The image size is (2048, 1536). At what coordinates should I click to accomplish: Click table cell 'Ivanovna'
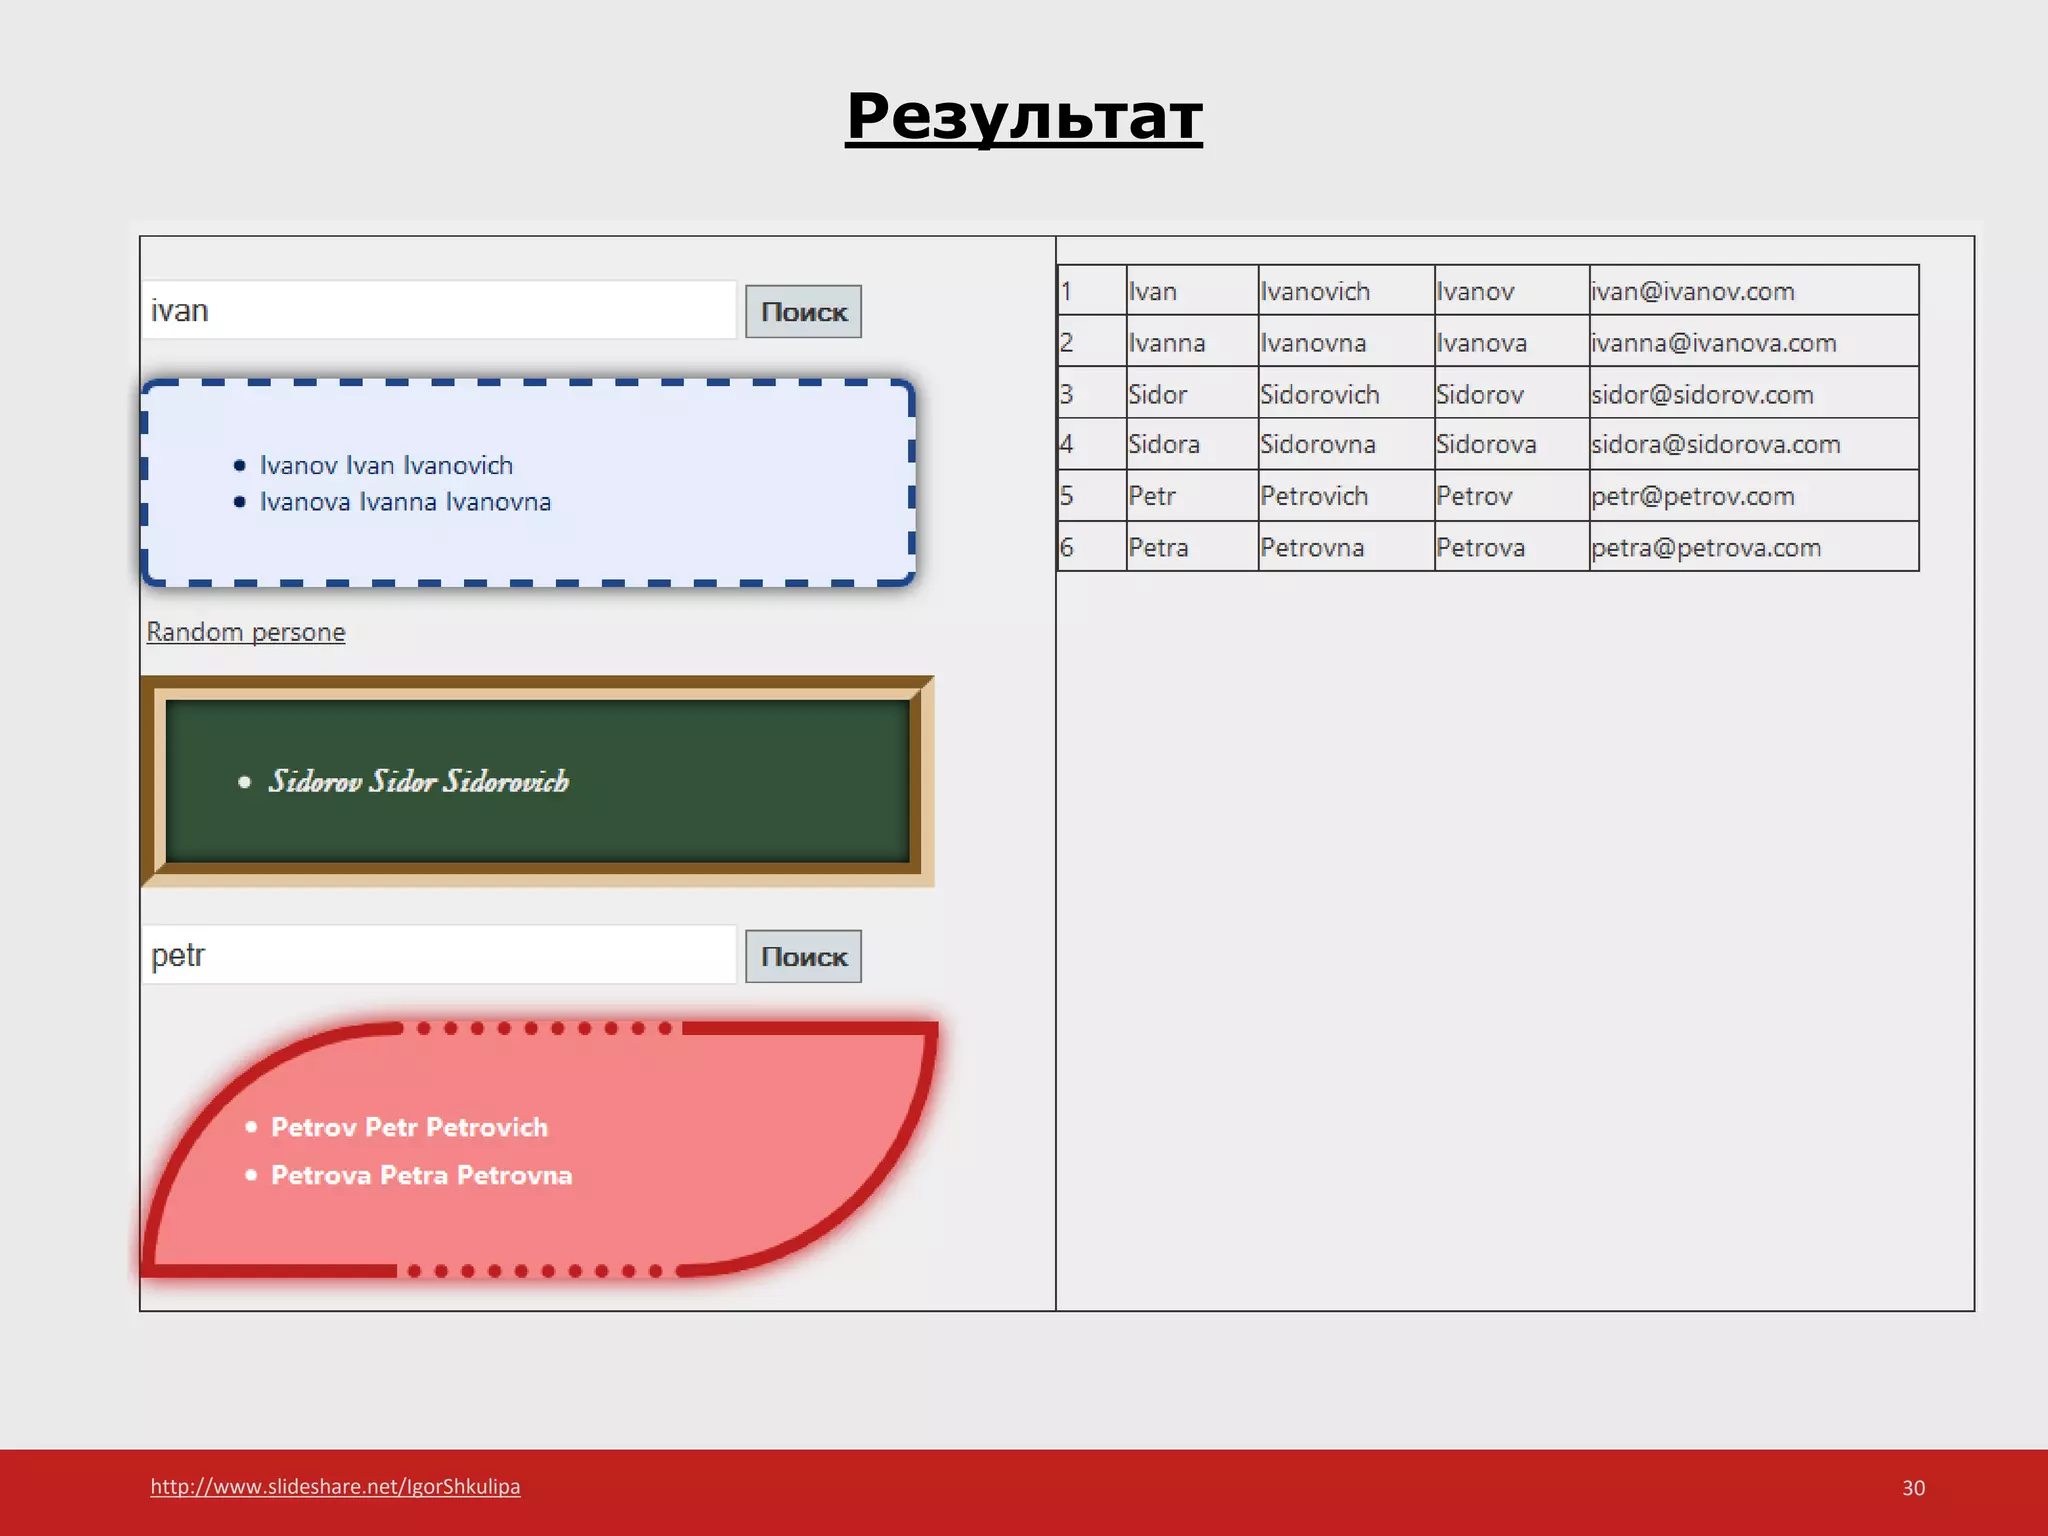coord(1346,342)
